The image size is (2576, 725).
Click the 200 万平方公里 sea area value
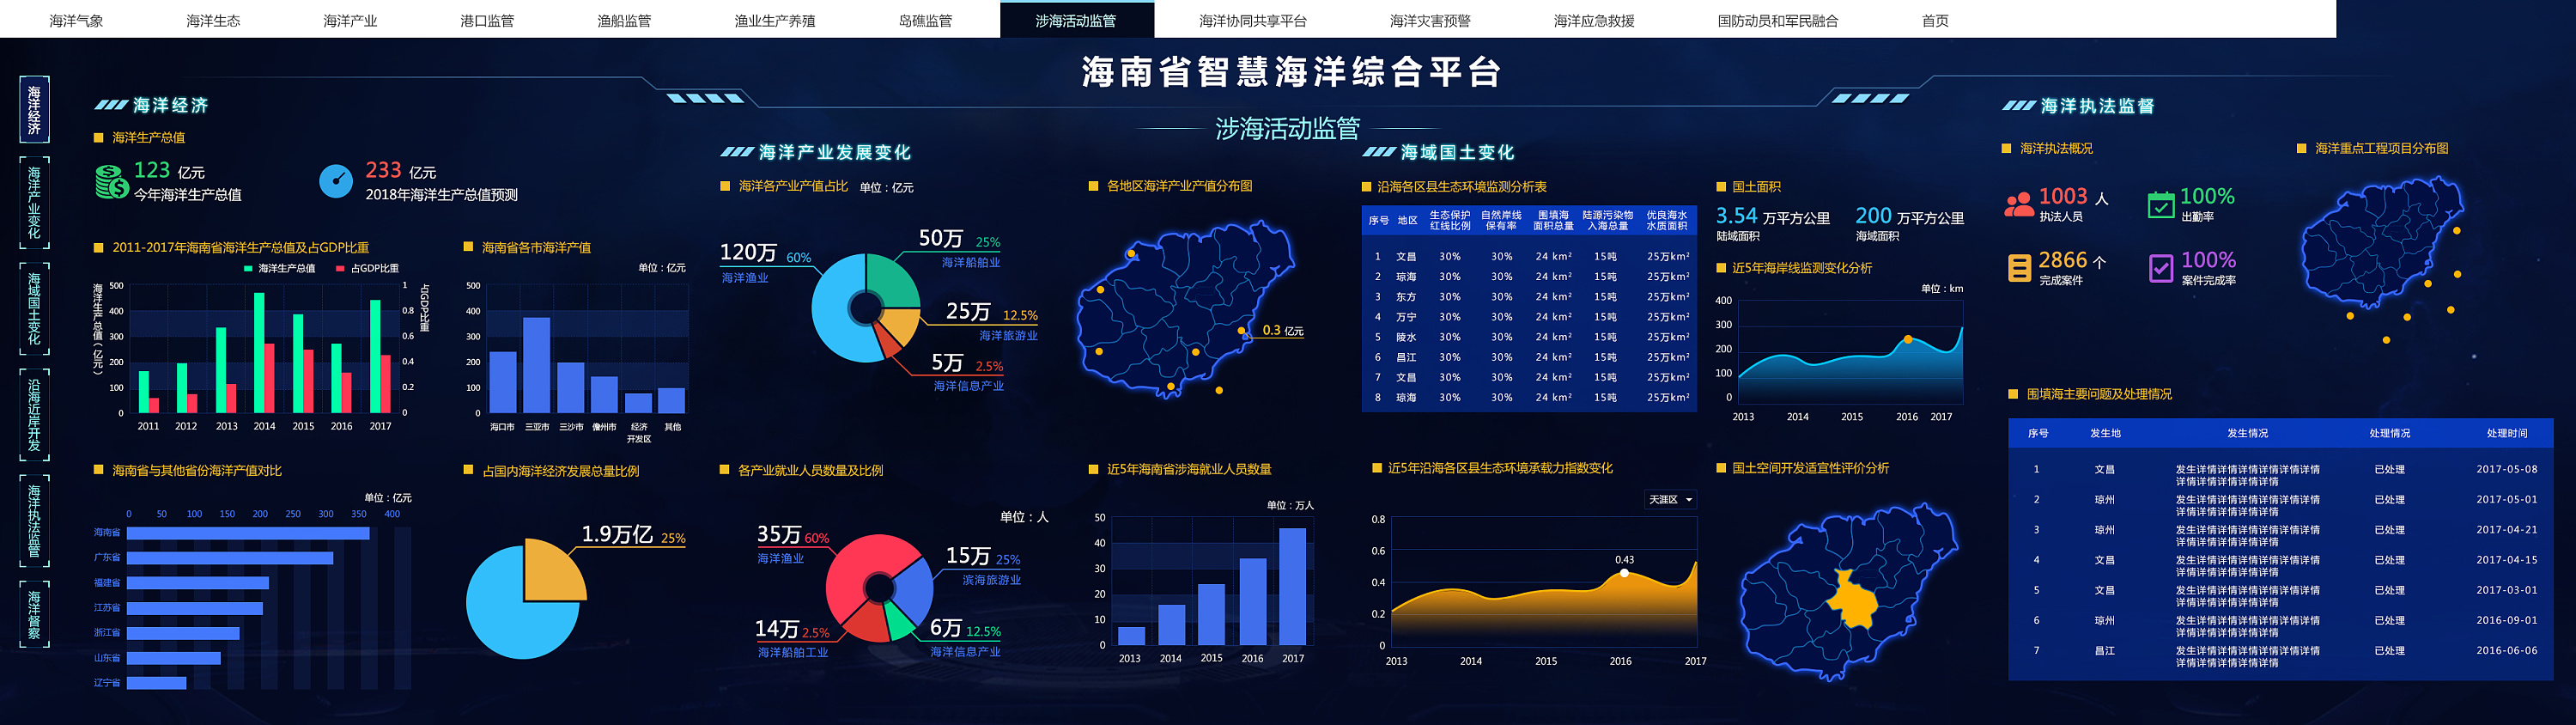point(1910,216)
